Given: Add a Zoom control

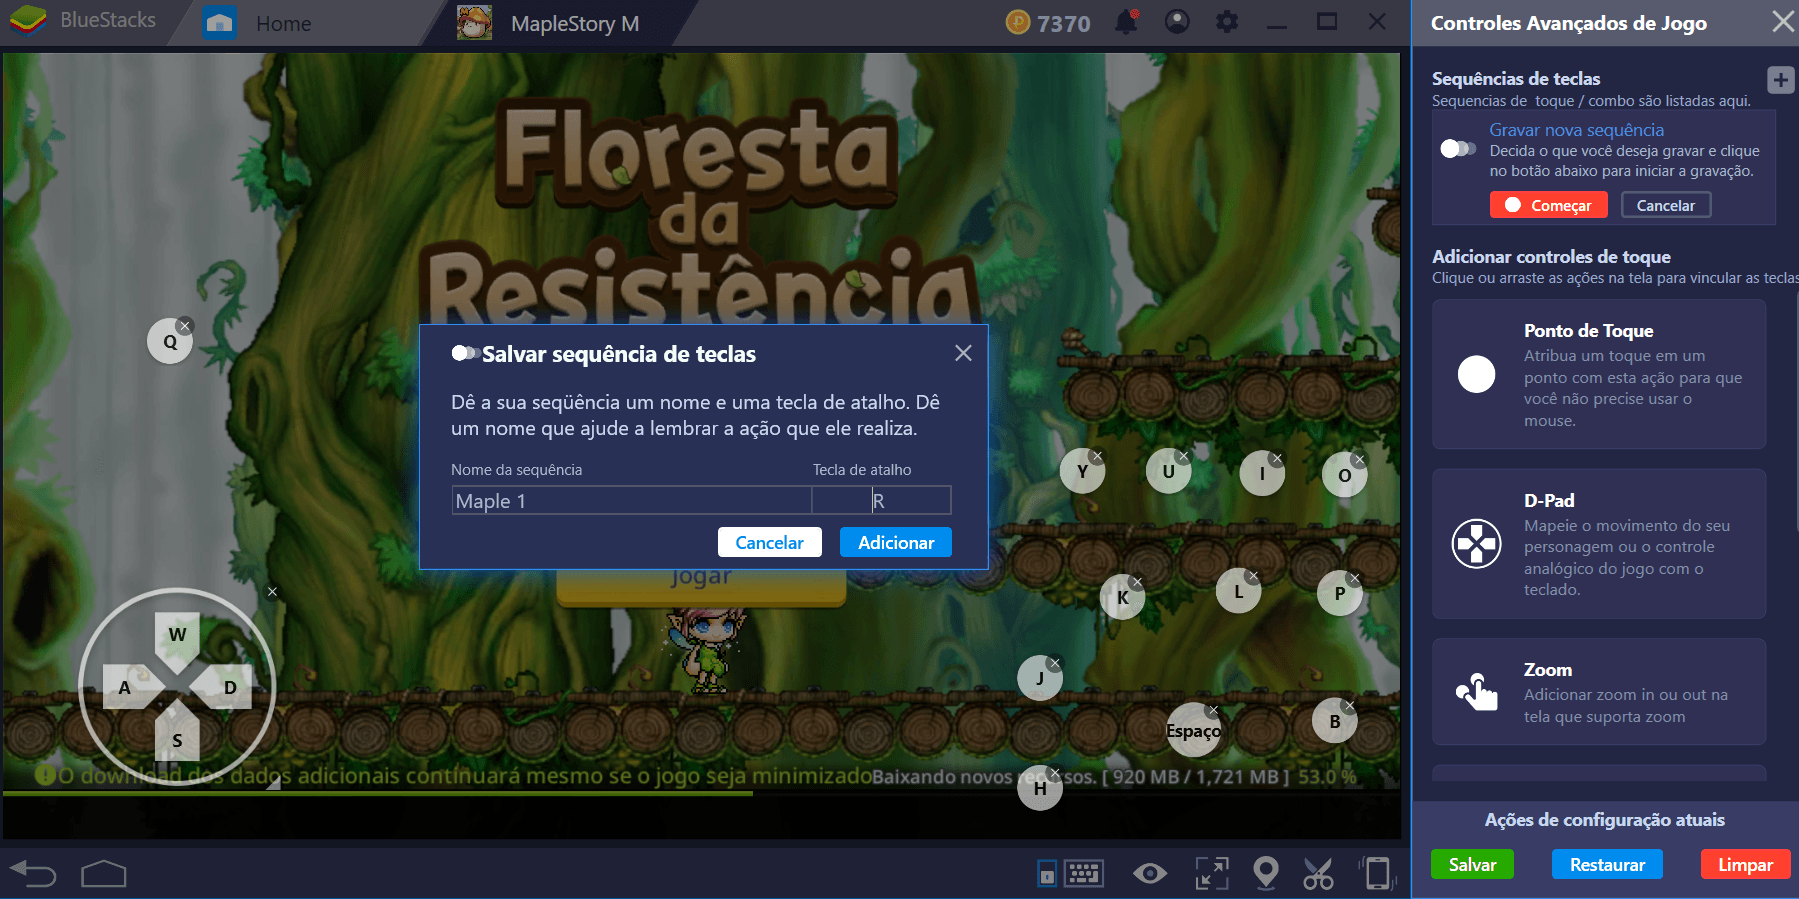Looking at the screenshot, I should 1599,692.
